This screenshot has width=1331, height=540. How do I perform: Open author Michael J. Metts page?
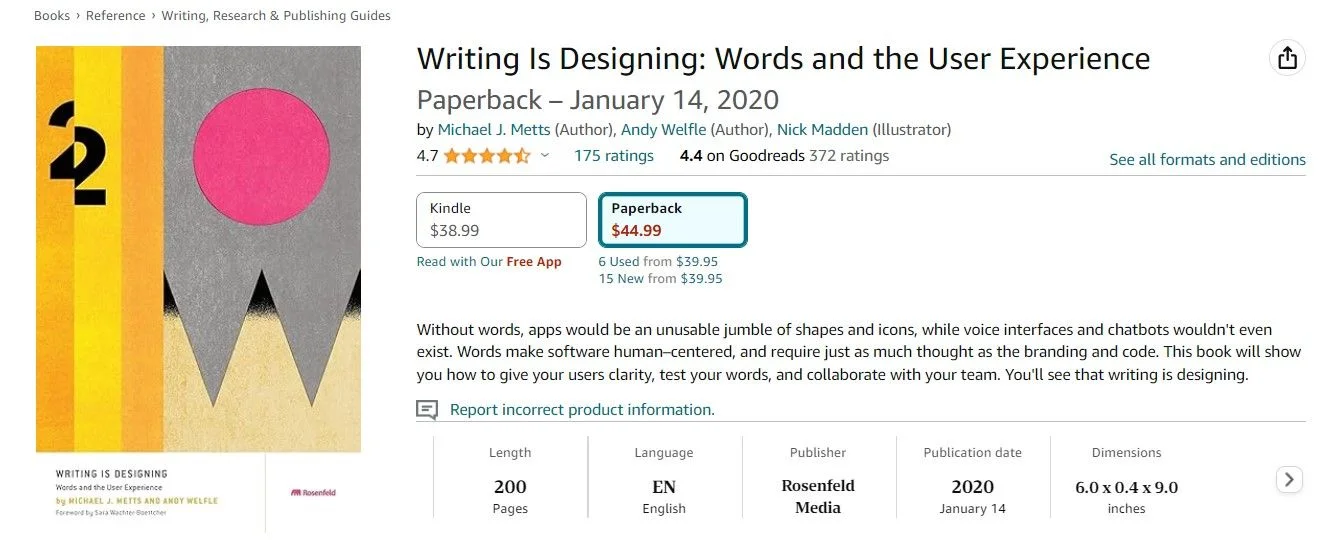(x=494, y=130)
